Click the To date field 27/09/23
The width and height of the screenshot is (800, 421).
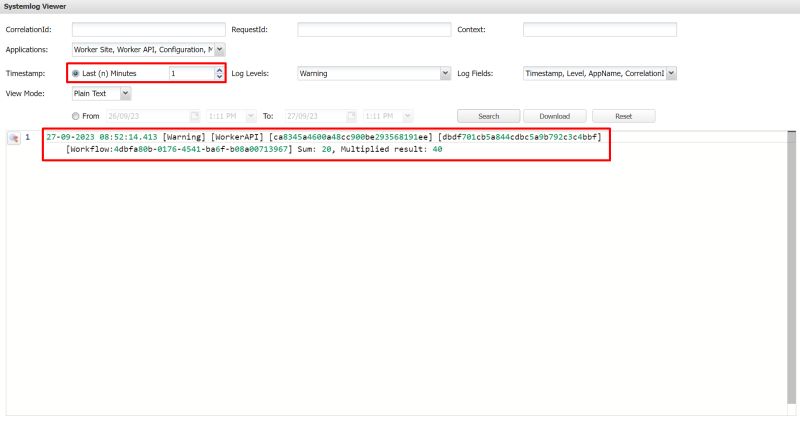(315, 116)
